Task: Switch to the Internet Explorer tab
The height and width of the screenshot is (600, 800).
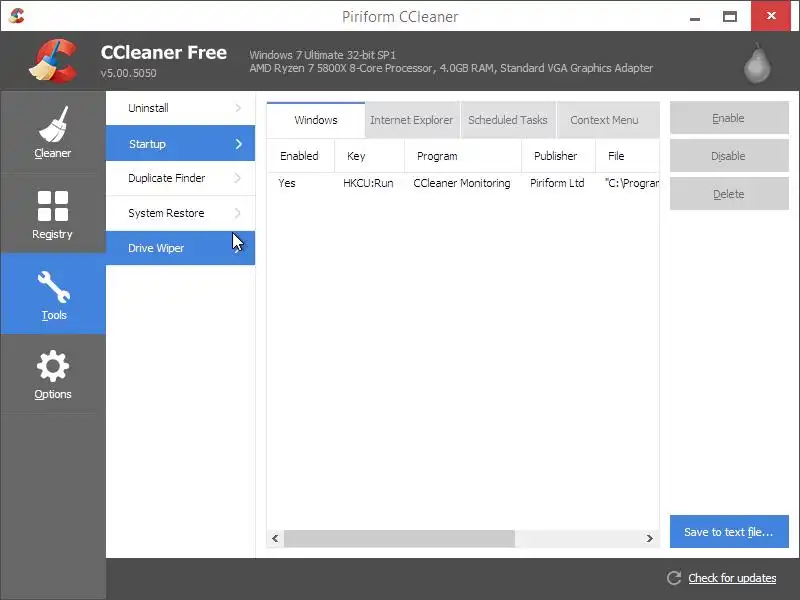Action: coord(412,120)
